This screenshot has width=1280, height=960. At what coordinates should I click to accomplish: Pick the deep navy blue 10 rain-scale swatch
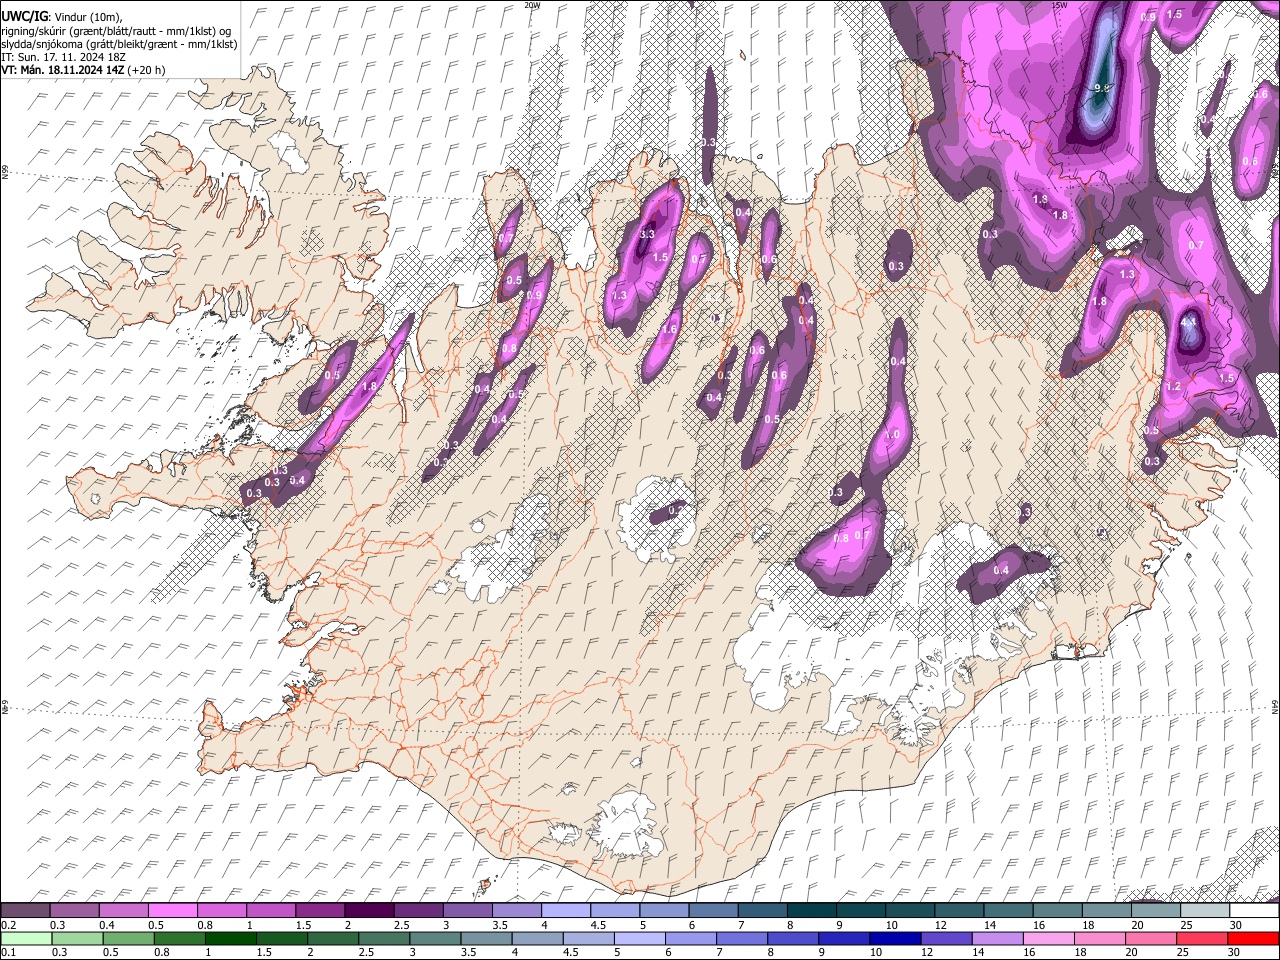(895, 937)
